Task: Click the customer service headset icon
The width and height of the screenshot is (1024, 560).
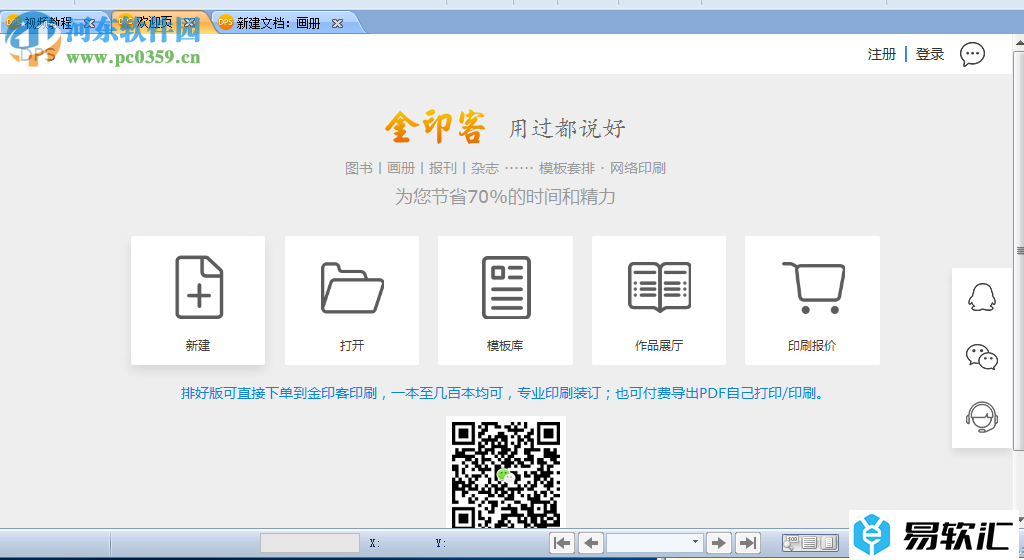Action: click(982, 417)
